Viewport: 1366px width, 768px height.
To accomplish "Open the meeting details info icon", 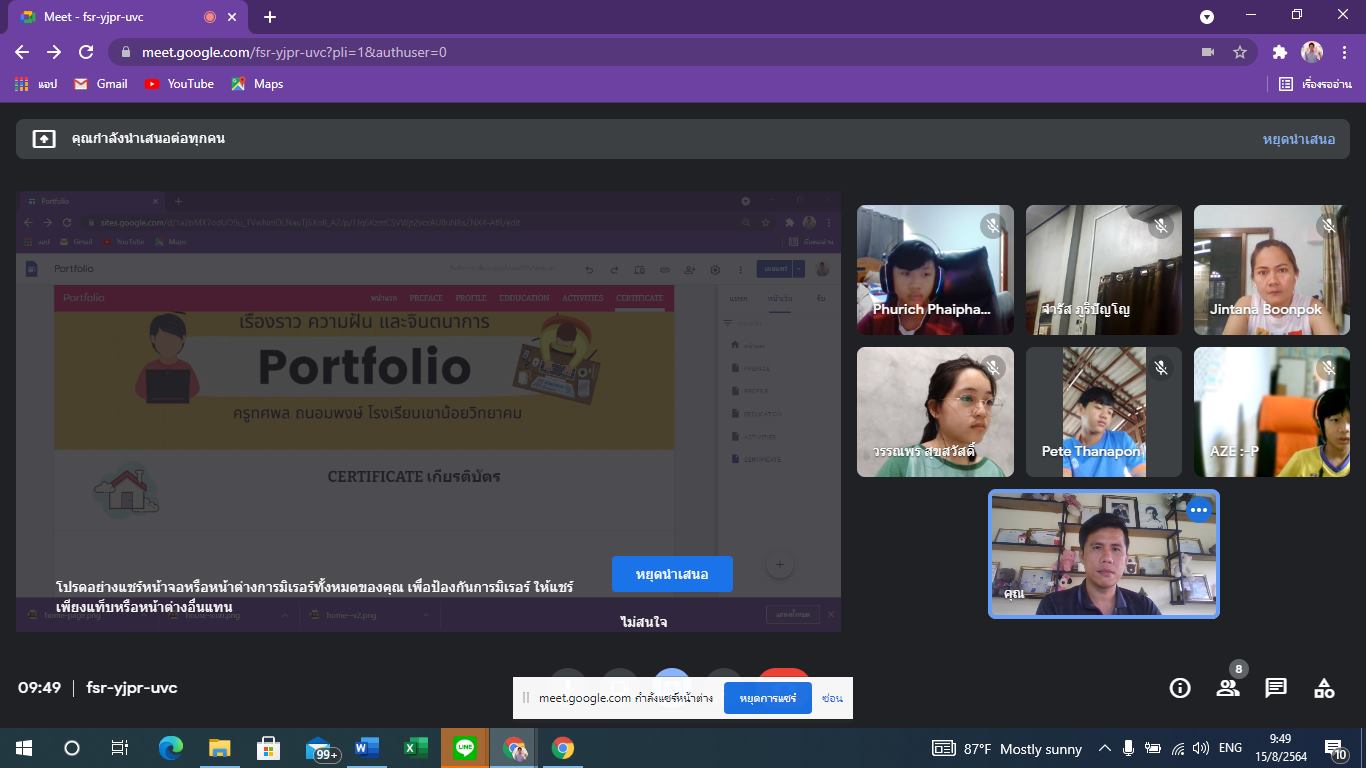I will click(1180, 688).
